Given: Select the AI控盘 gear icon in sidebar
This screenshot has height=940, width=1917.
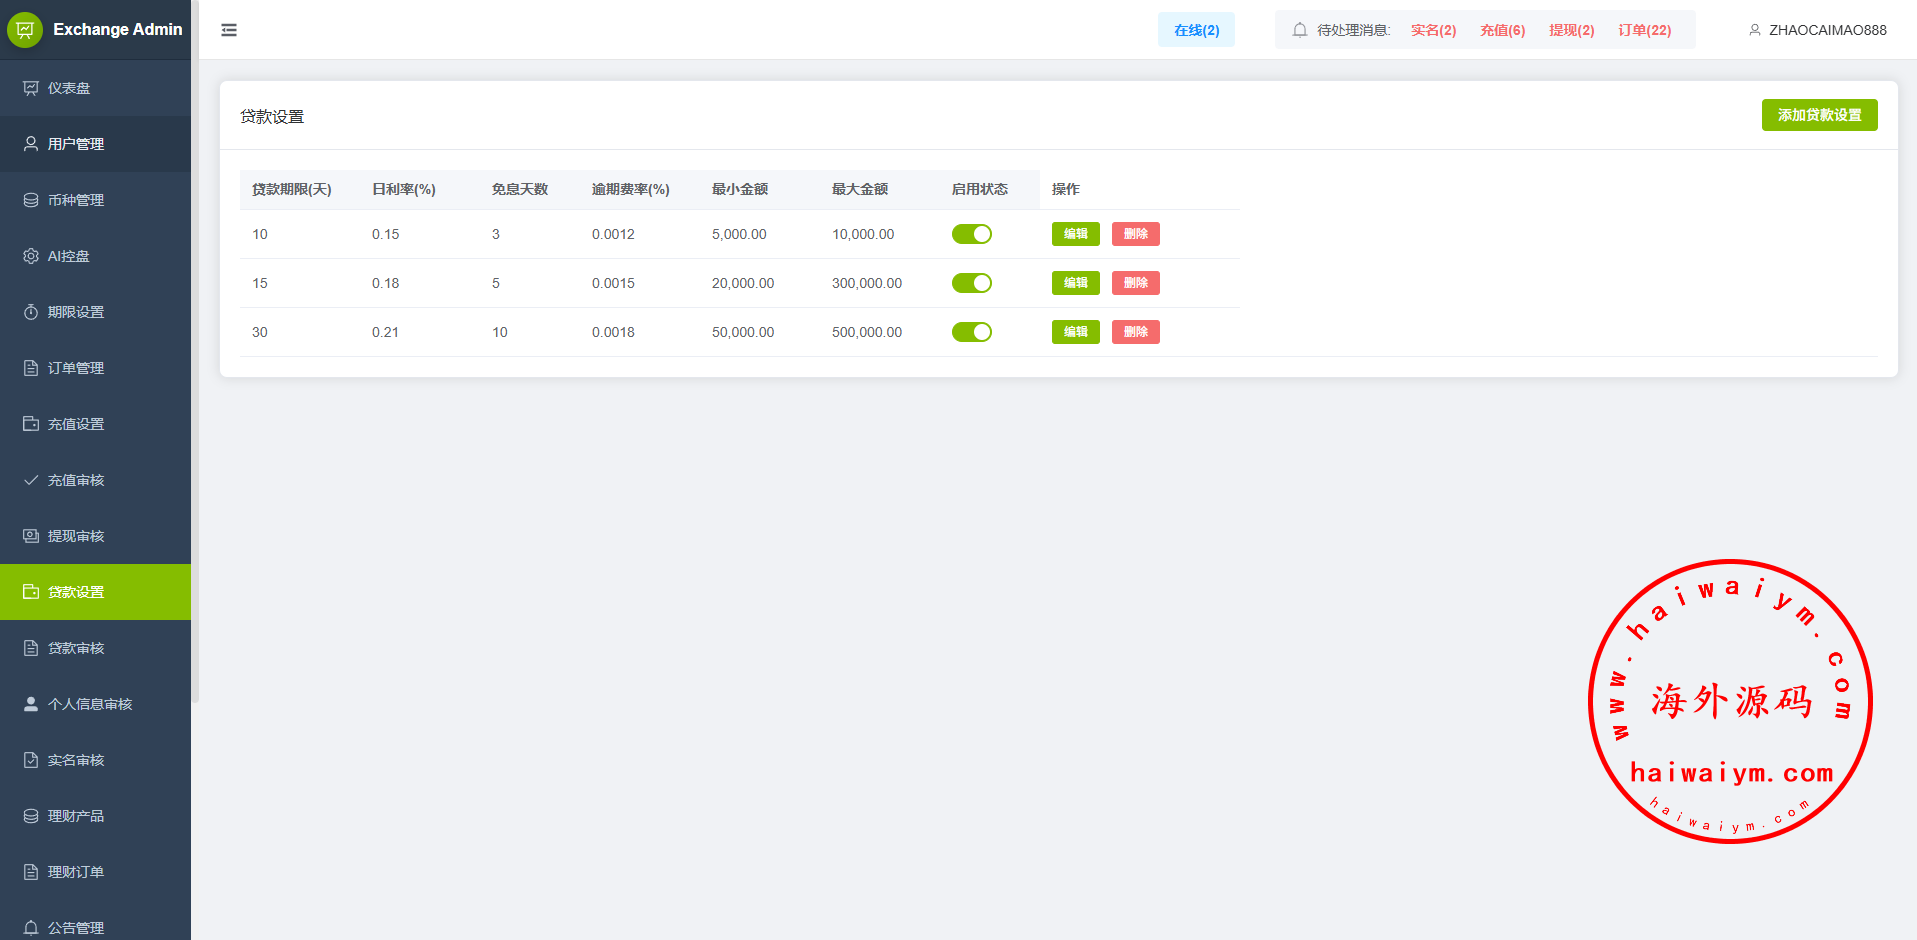Looking at the screenshot, I should 31,256.
